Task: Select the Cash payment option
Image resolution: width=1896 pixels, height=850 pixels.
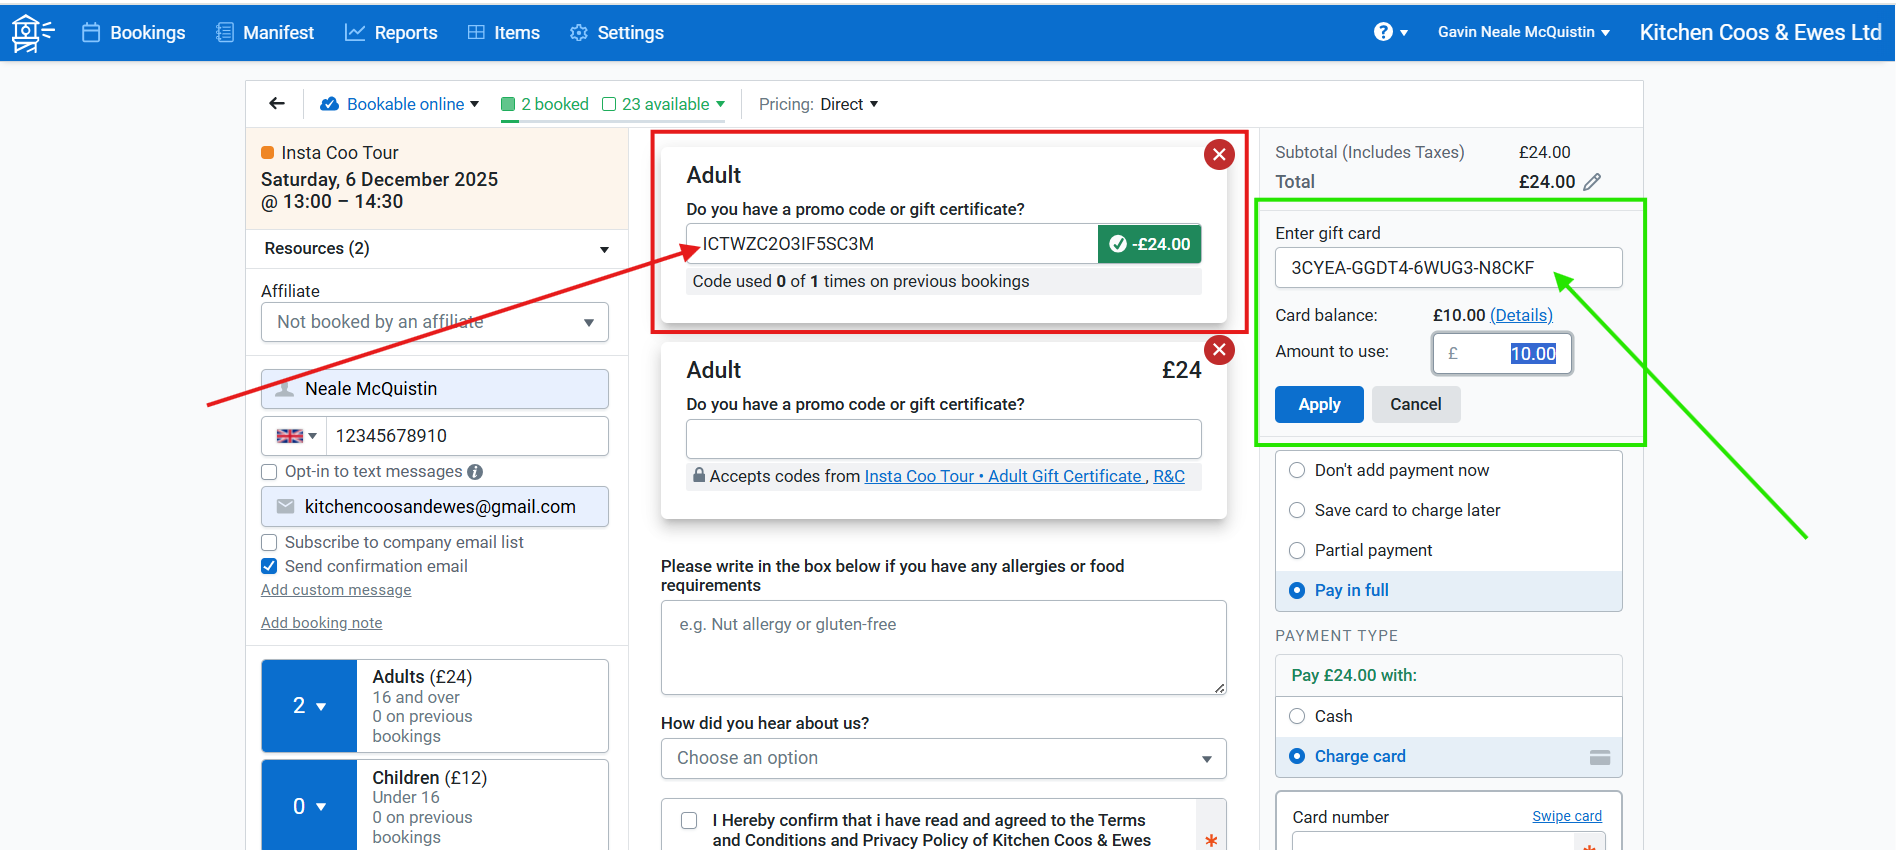Action: [x=1298, y=716]
